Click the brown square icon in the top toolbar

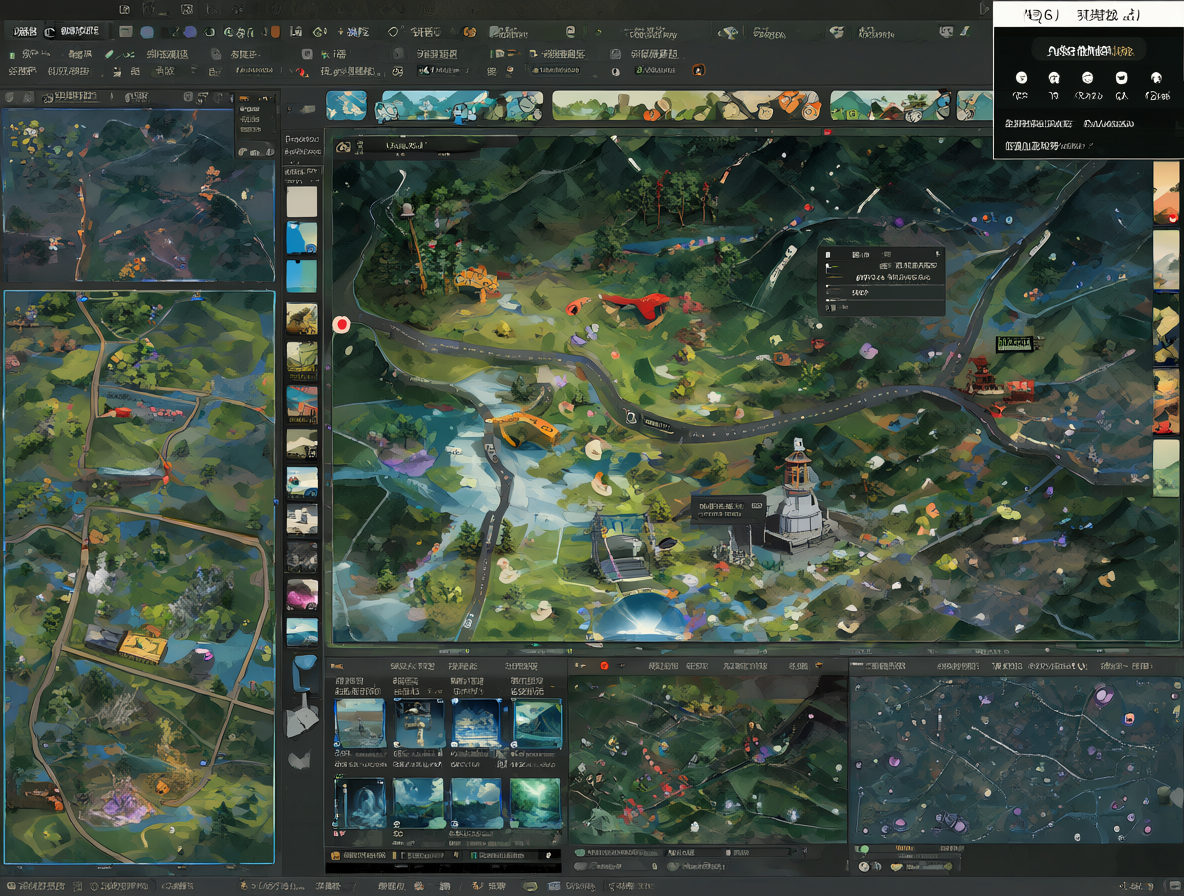click(276, 32)
